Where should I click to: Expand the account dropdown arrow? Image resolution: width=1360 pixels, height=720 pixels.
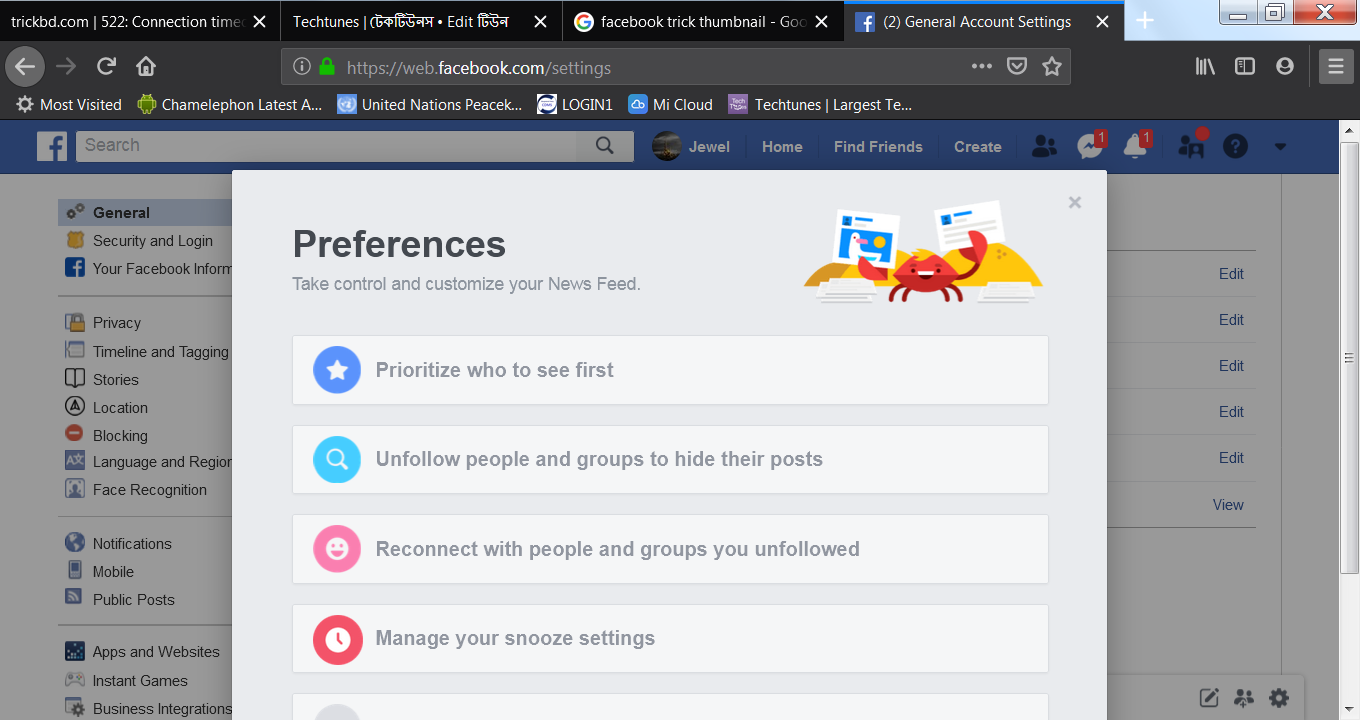click(x=1280, y=147)
